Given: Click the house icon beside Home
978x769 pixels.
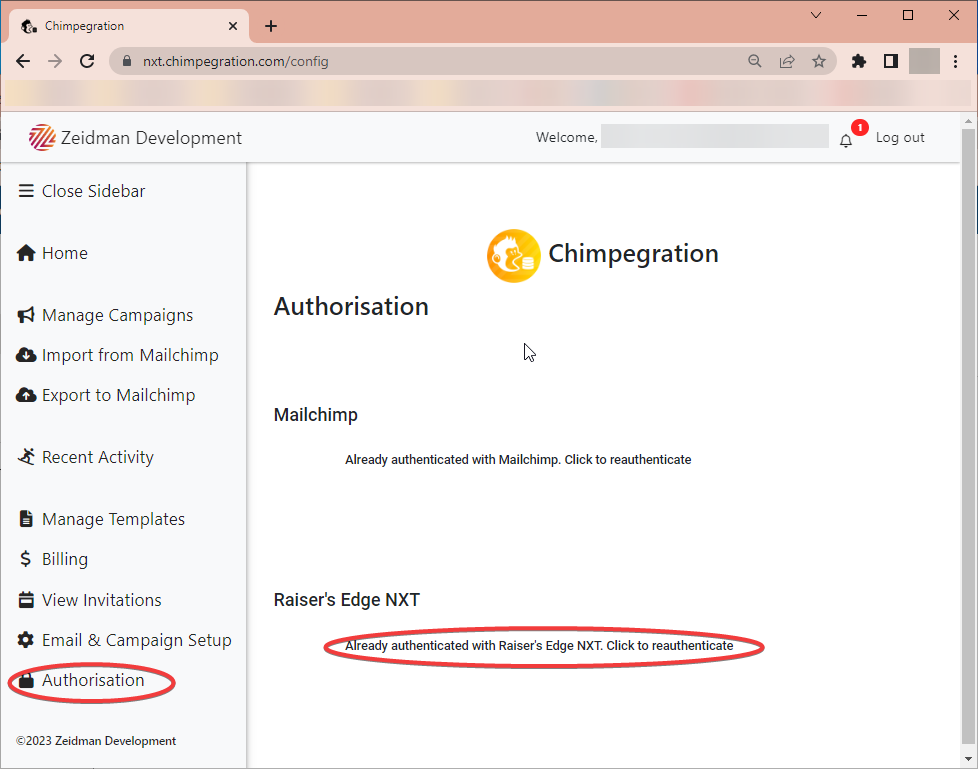Looking at the screenshot, I should [26, 253].
